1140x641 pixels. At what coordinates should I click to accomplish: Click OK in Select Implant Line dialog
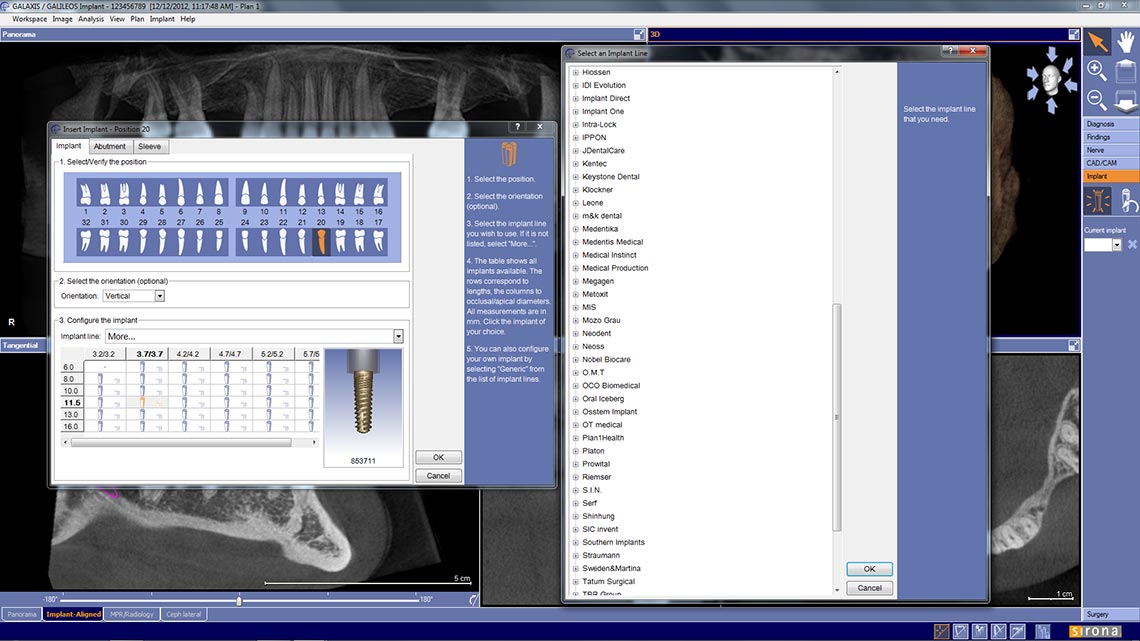point(870,569)
